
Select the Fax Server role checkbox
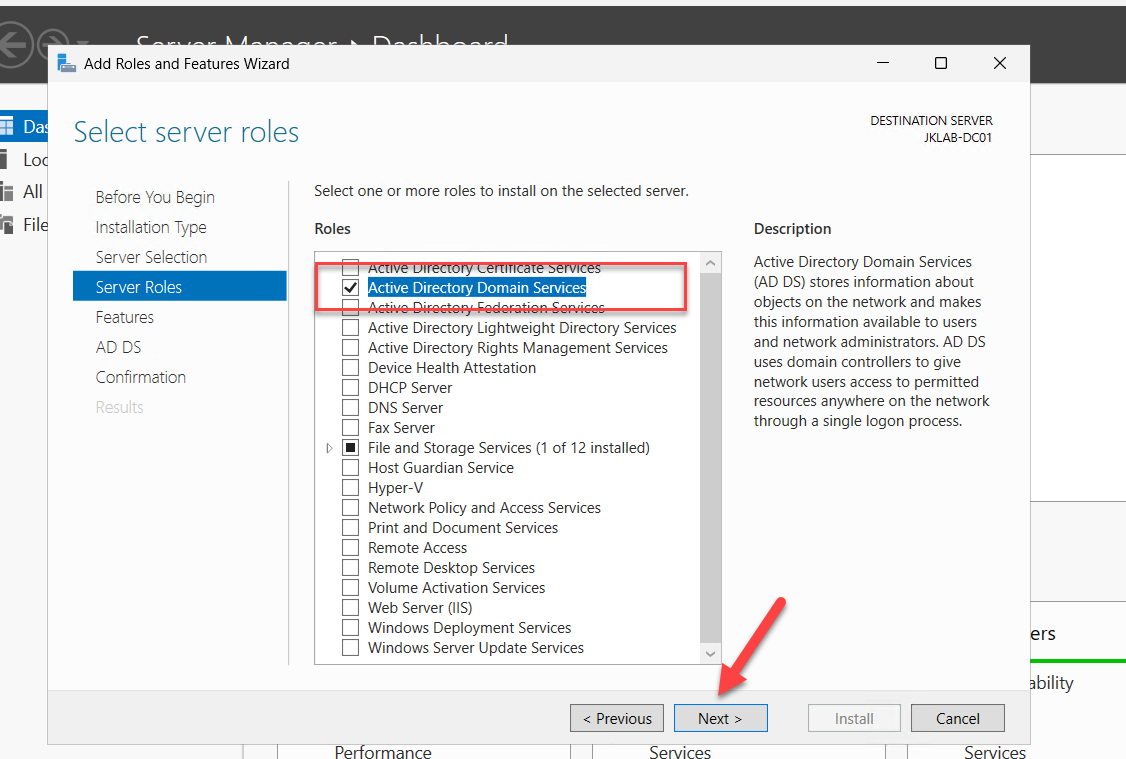pos(350,428)
